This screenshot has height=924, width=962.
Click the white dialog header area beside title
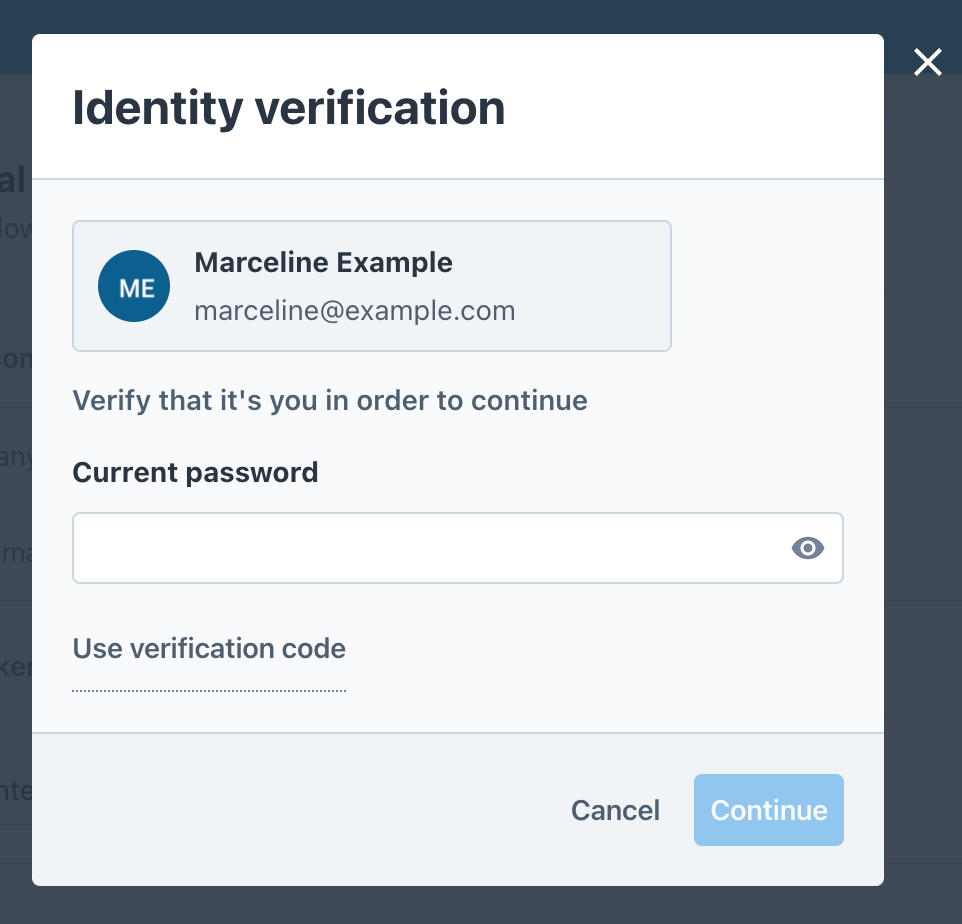693,108
